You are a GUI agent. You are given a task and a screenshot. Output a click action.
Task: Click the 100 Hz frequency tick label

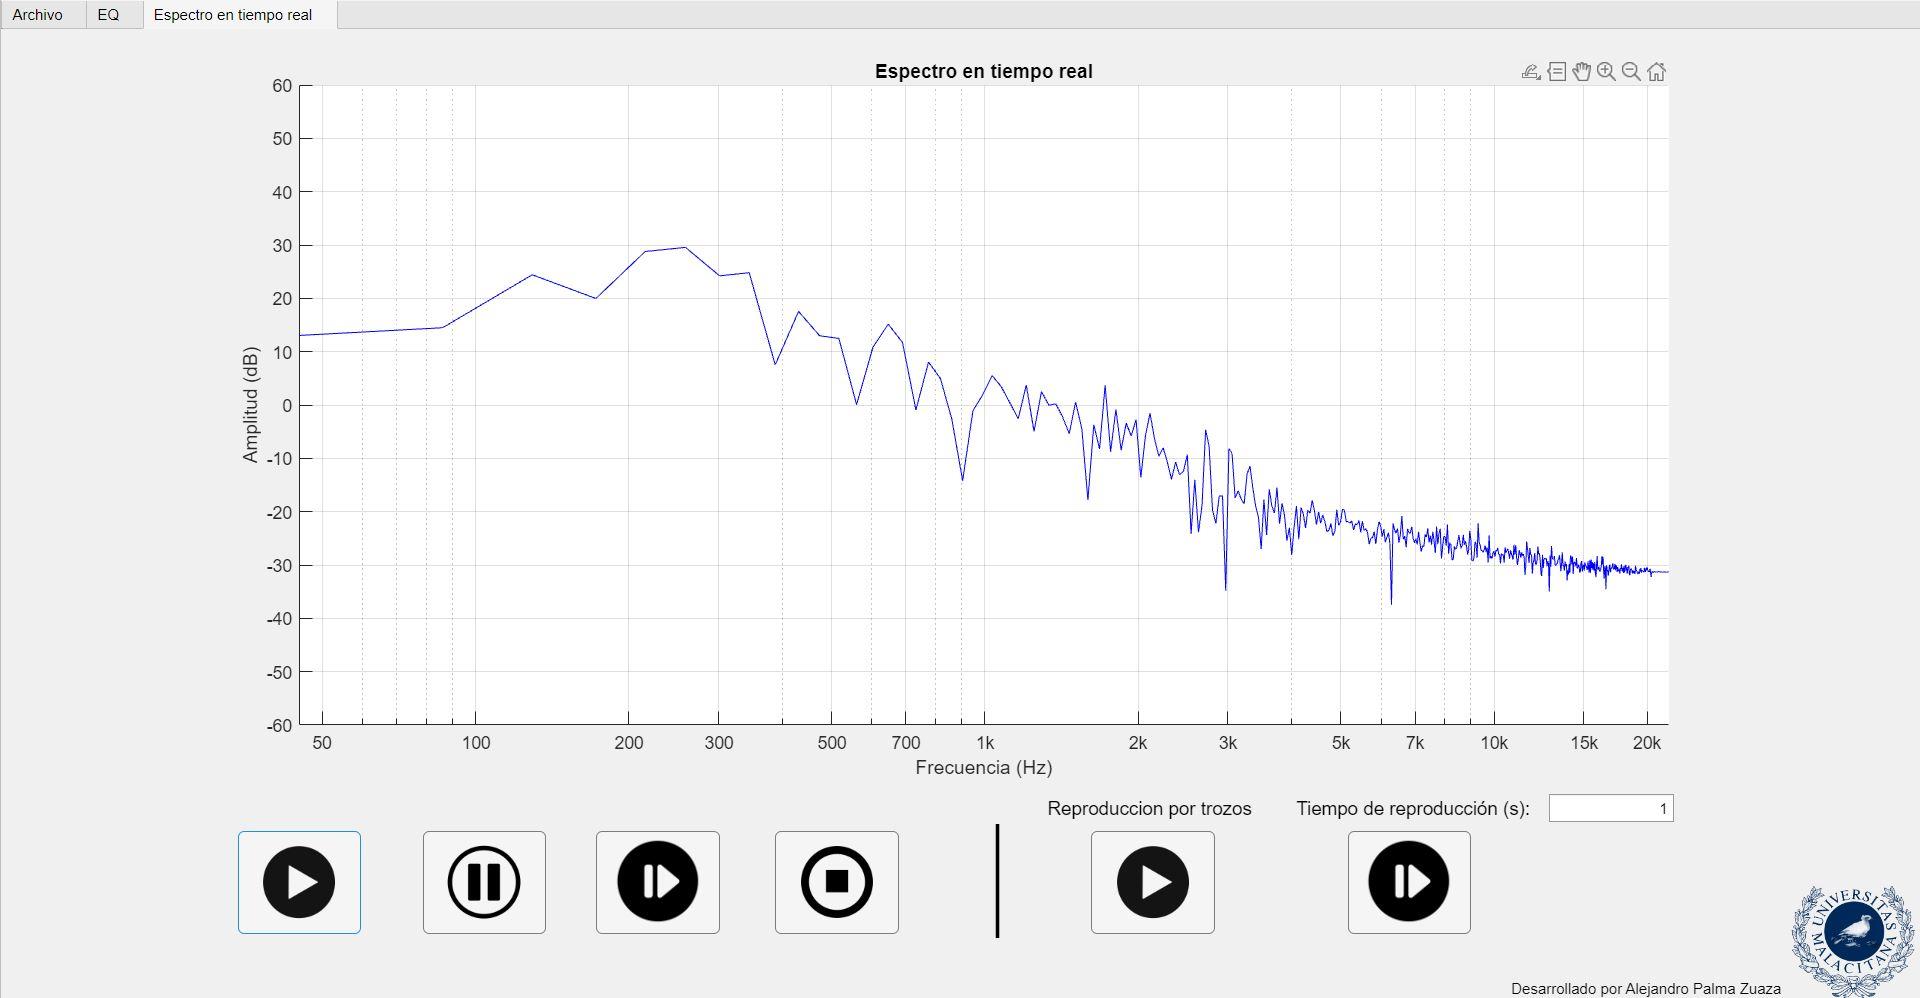[476, 743]
